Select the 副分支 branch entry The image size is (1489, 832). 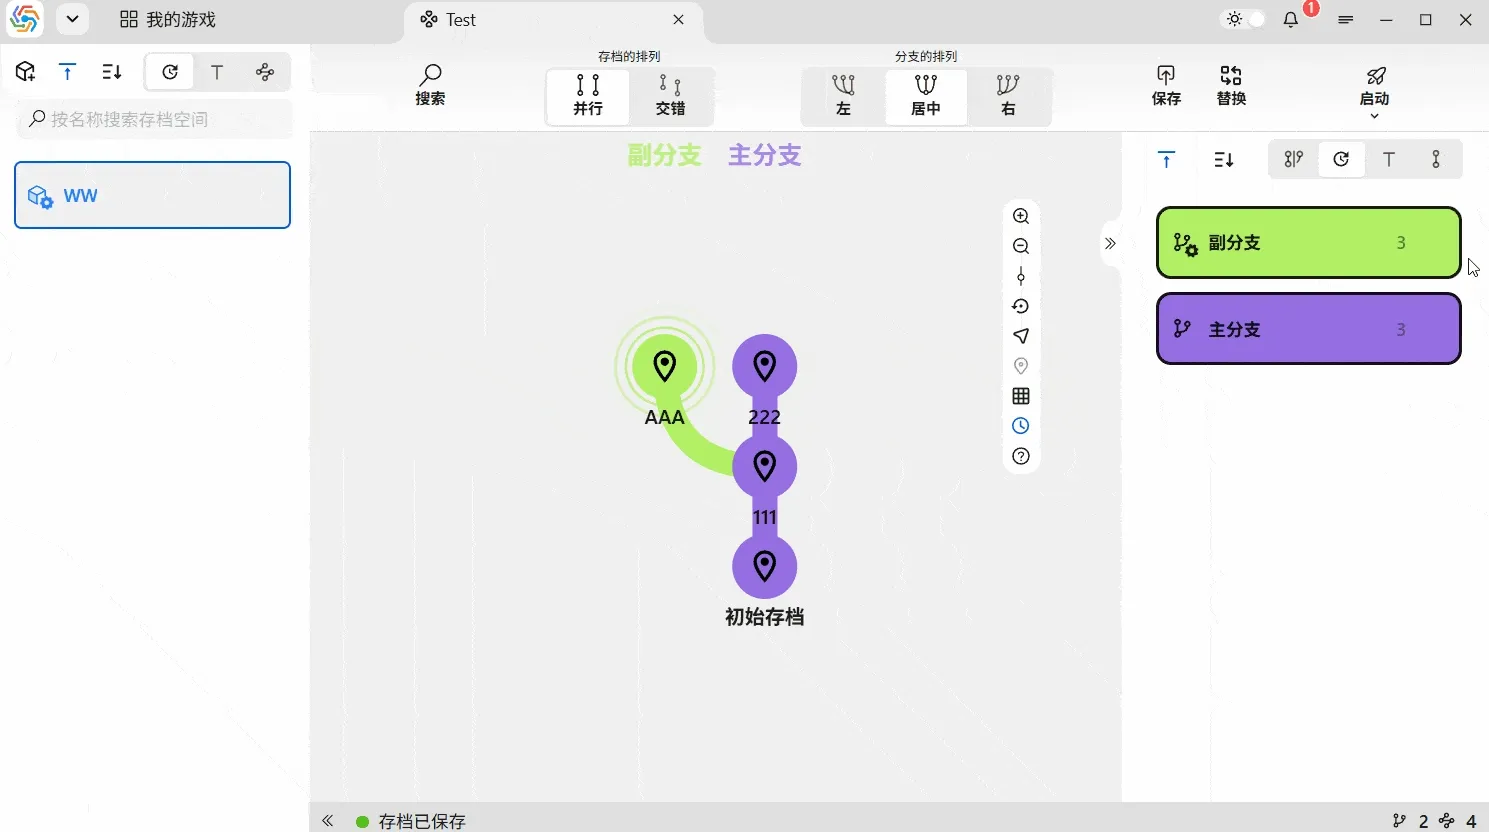point(1308,242)
